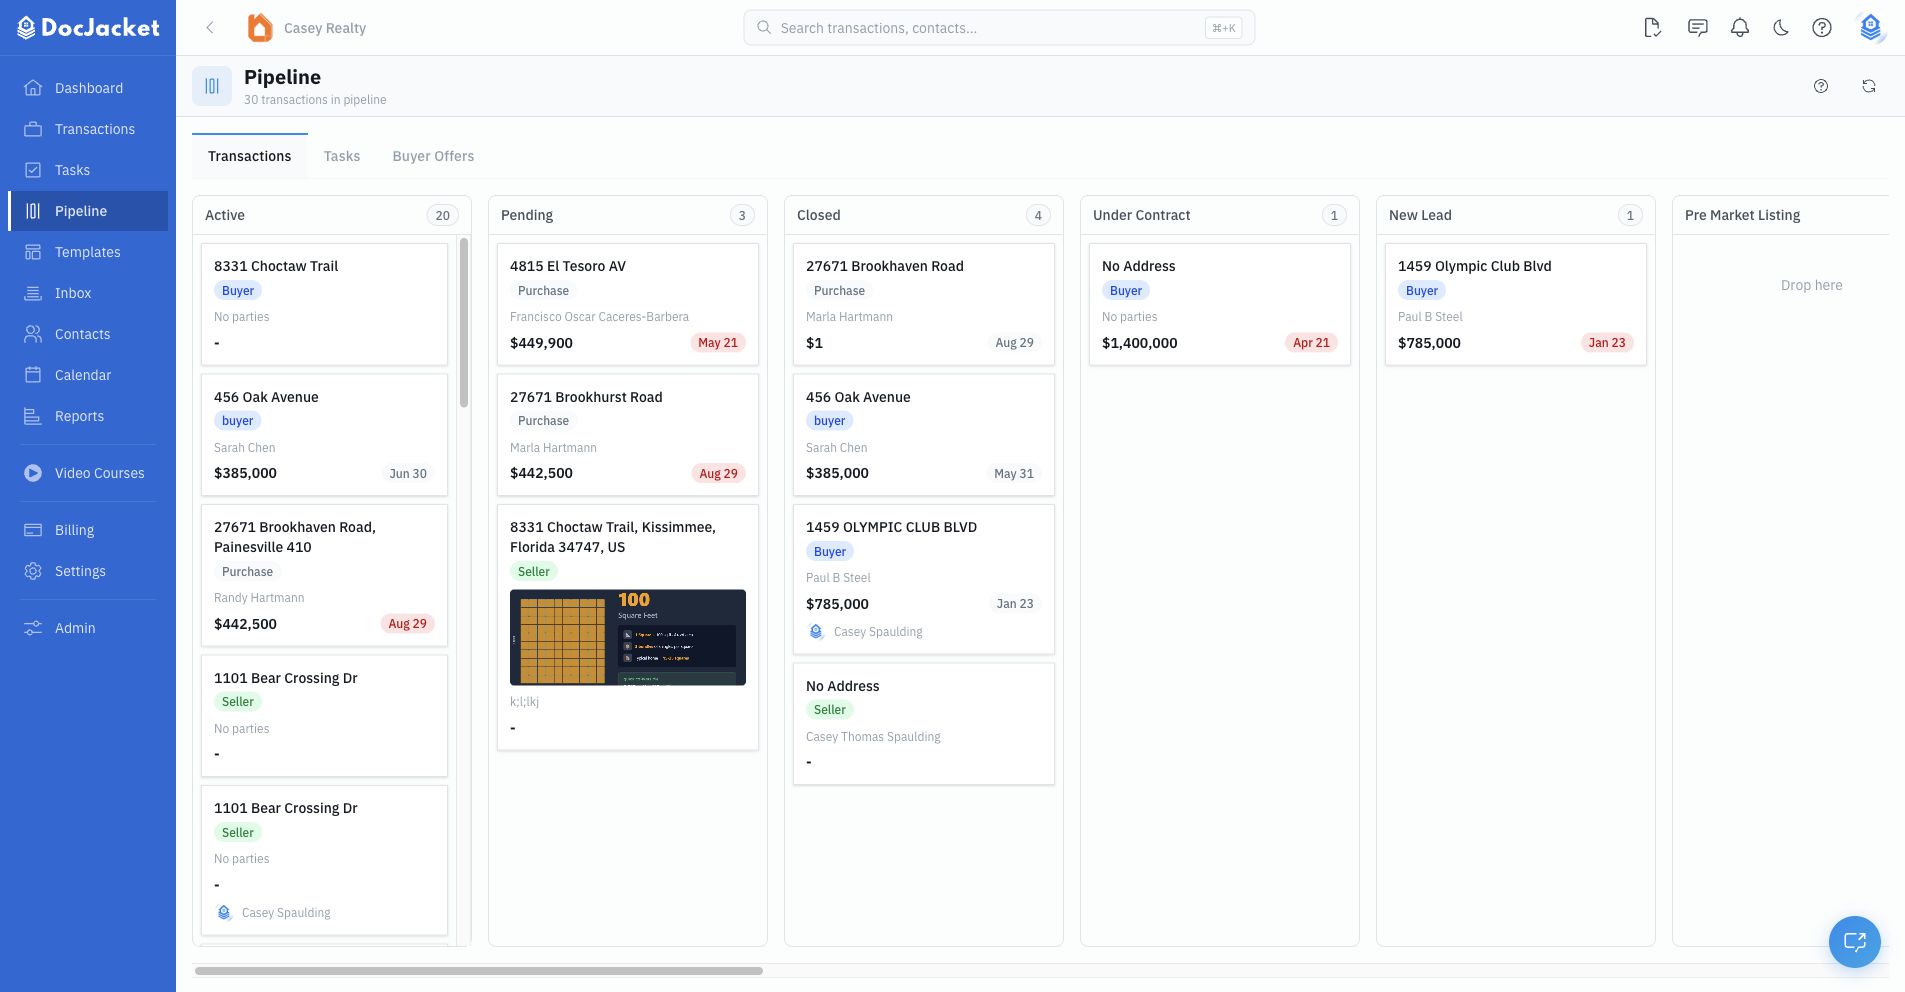Click the Closed No Address seller card
The width and height of the screenshot is (1905, 992).
924,724
